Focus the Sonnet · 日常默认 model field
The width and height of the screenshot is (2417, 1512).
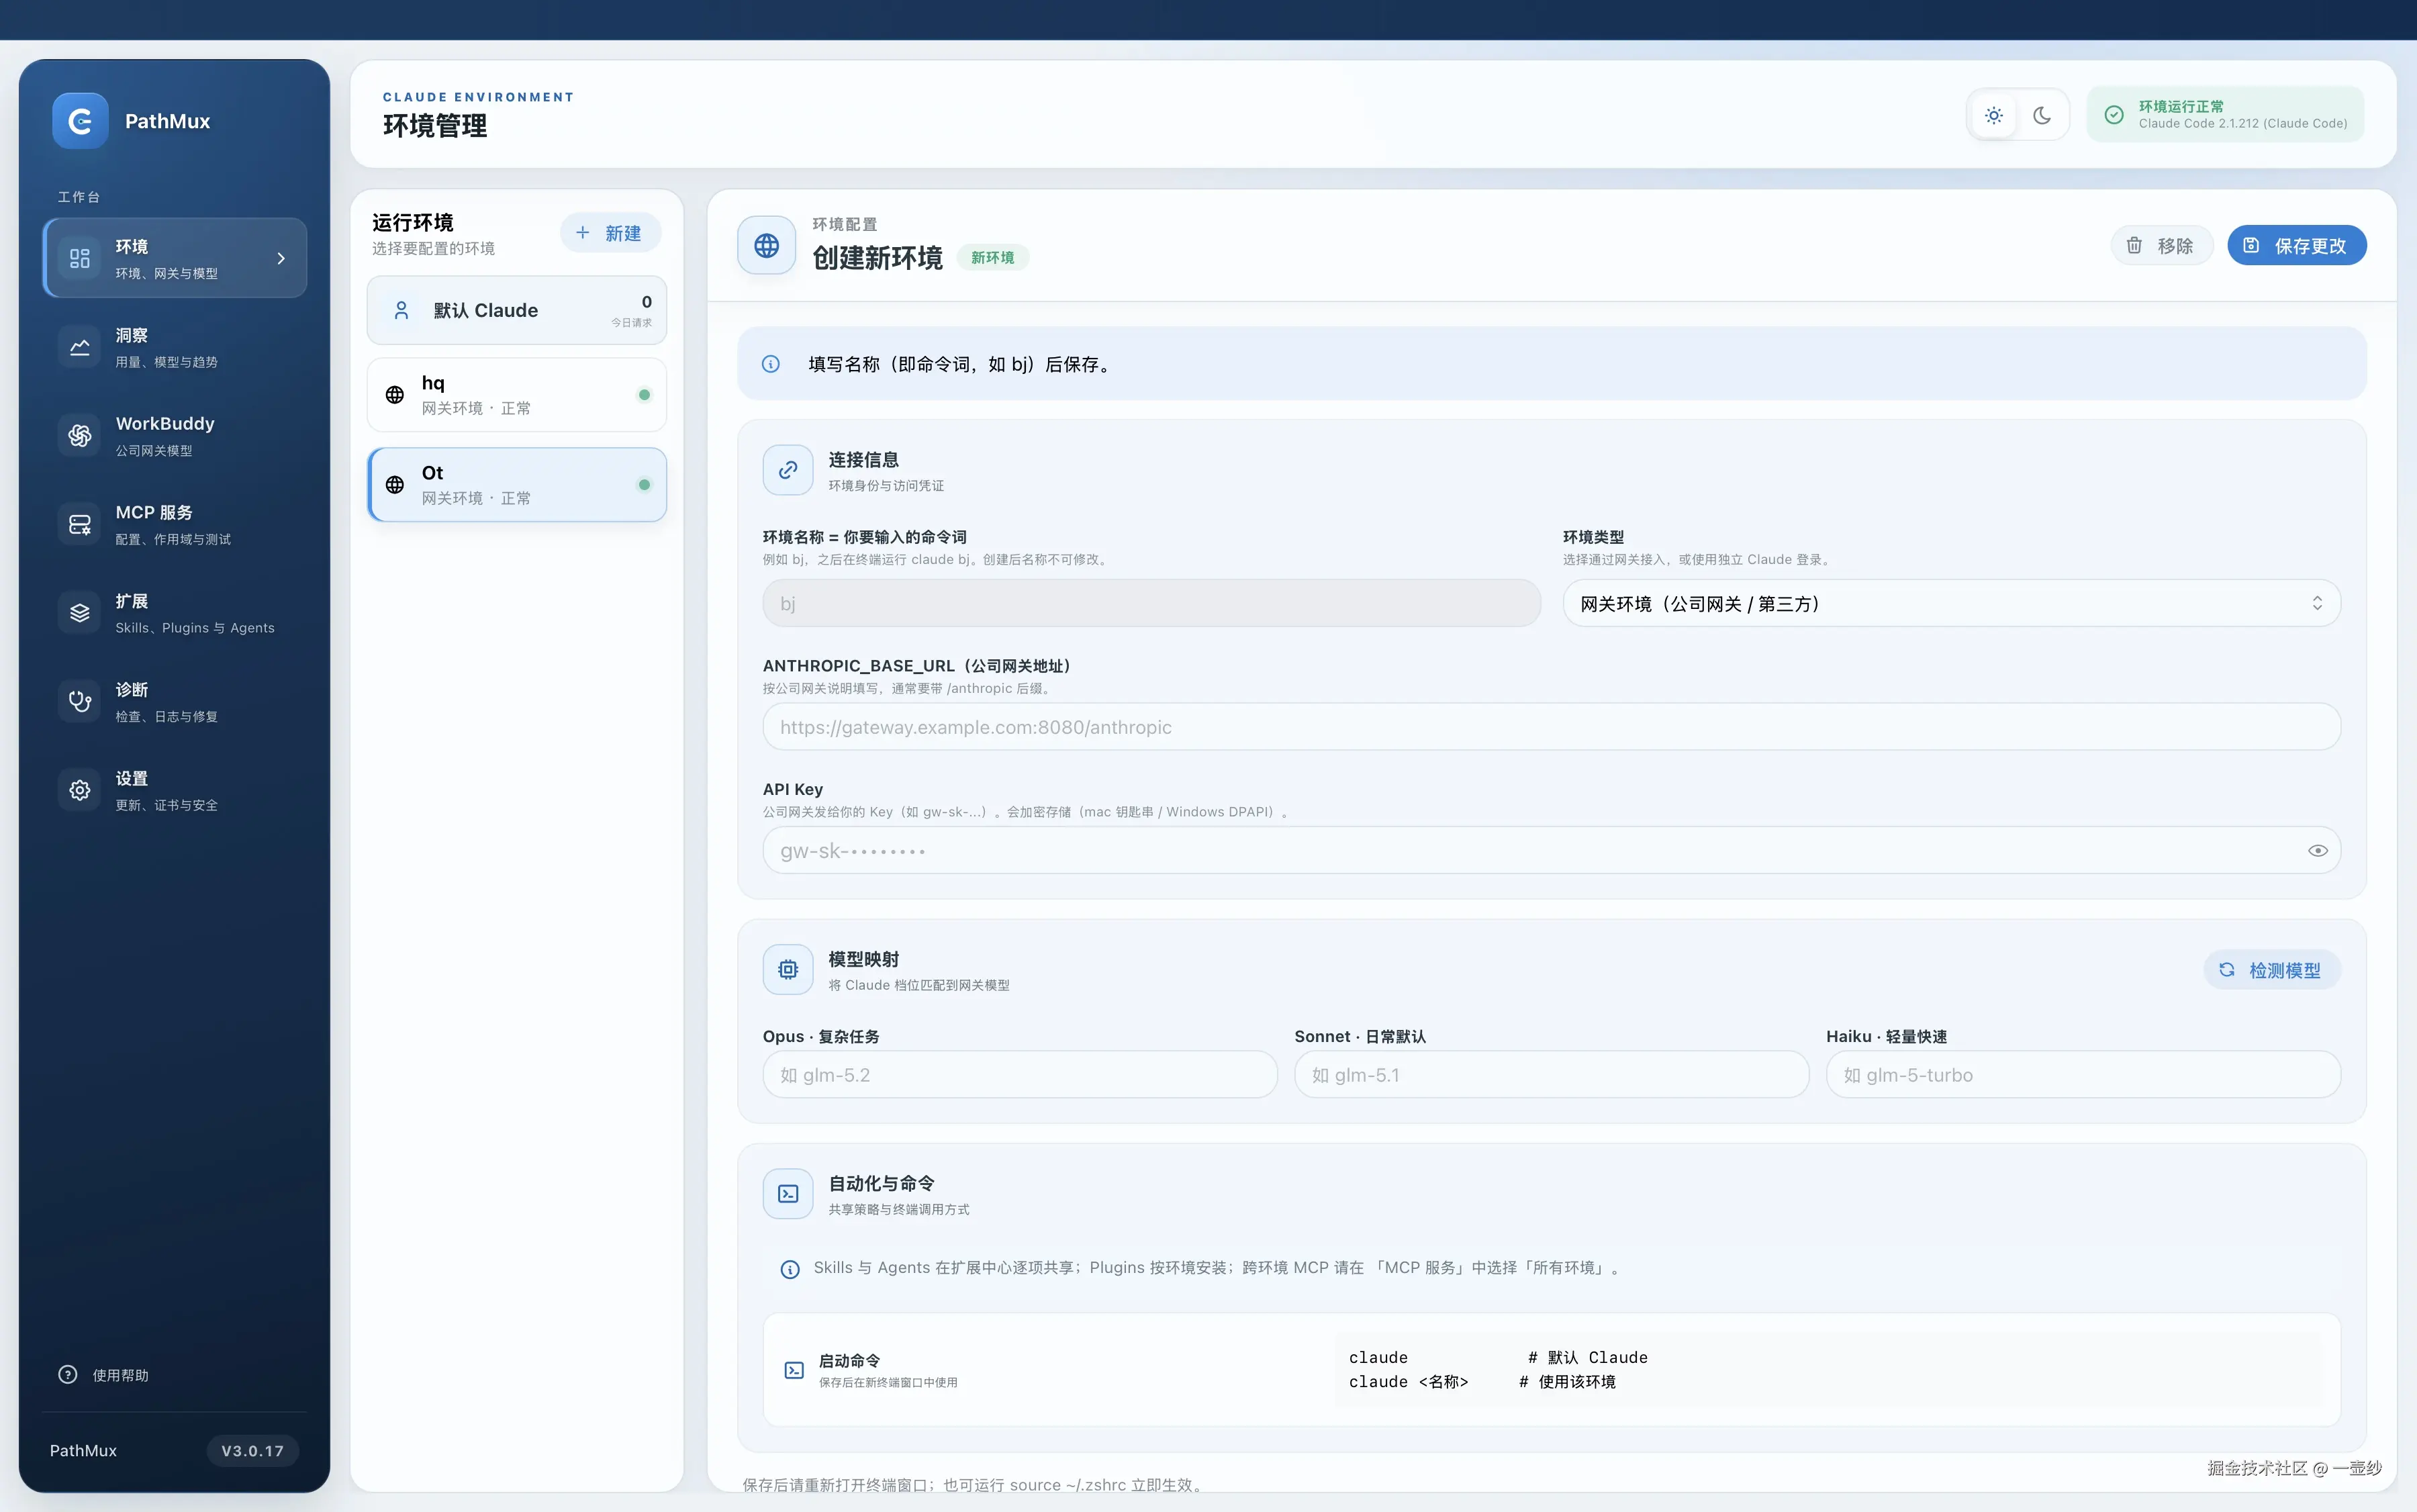(1552, 1075)
